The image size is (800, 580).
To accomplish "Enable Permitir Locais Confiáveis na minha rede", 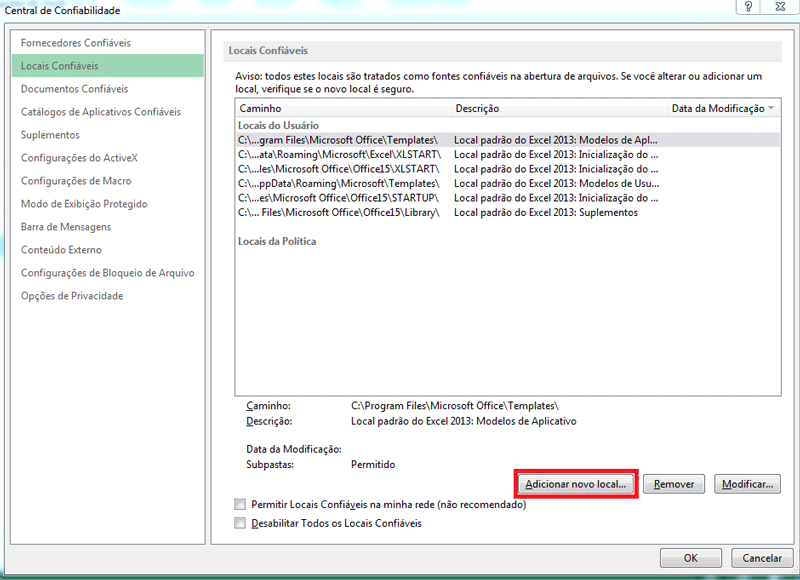I will (240, 505).
